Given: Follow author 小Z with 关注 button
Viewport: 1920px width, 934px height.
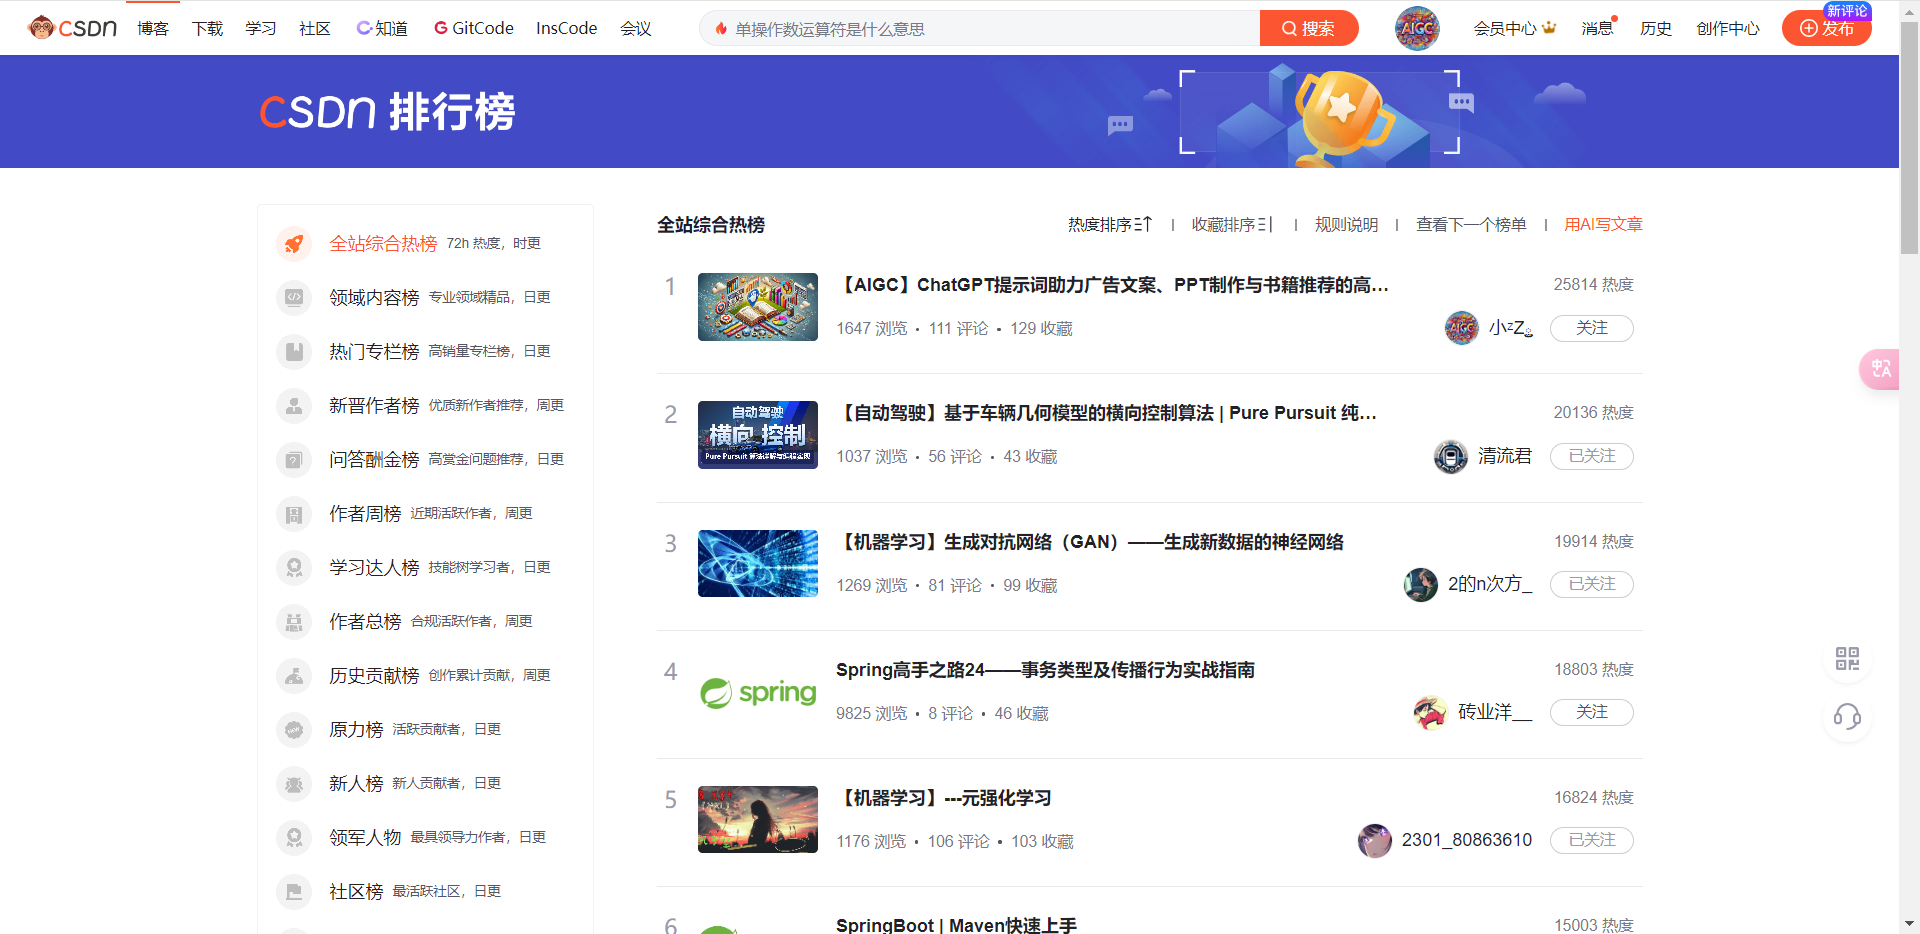Looking at the screenshot, I should [1592, 328].
